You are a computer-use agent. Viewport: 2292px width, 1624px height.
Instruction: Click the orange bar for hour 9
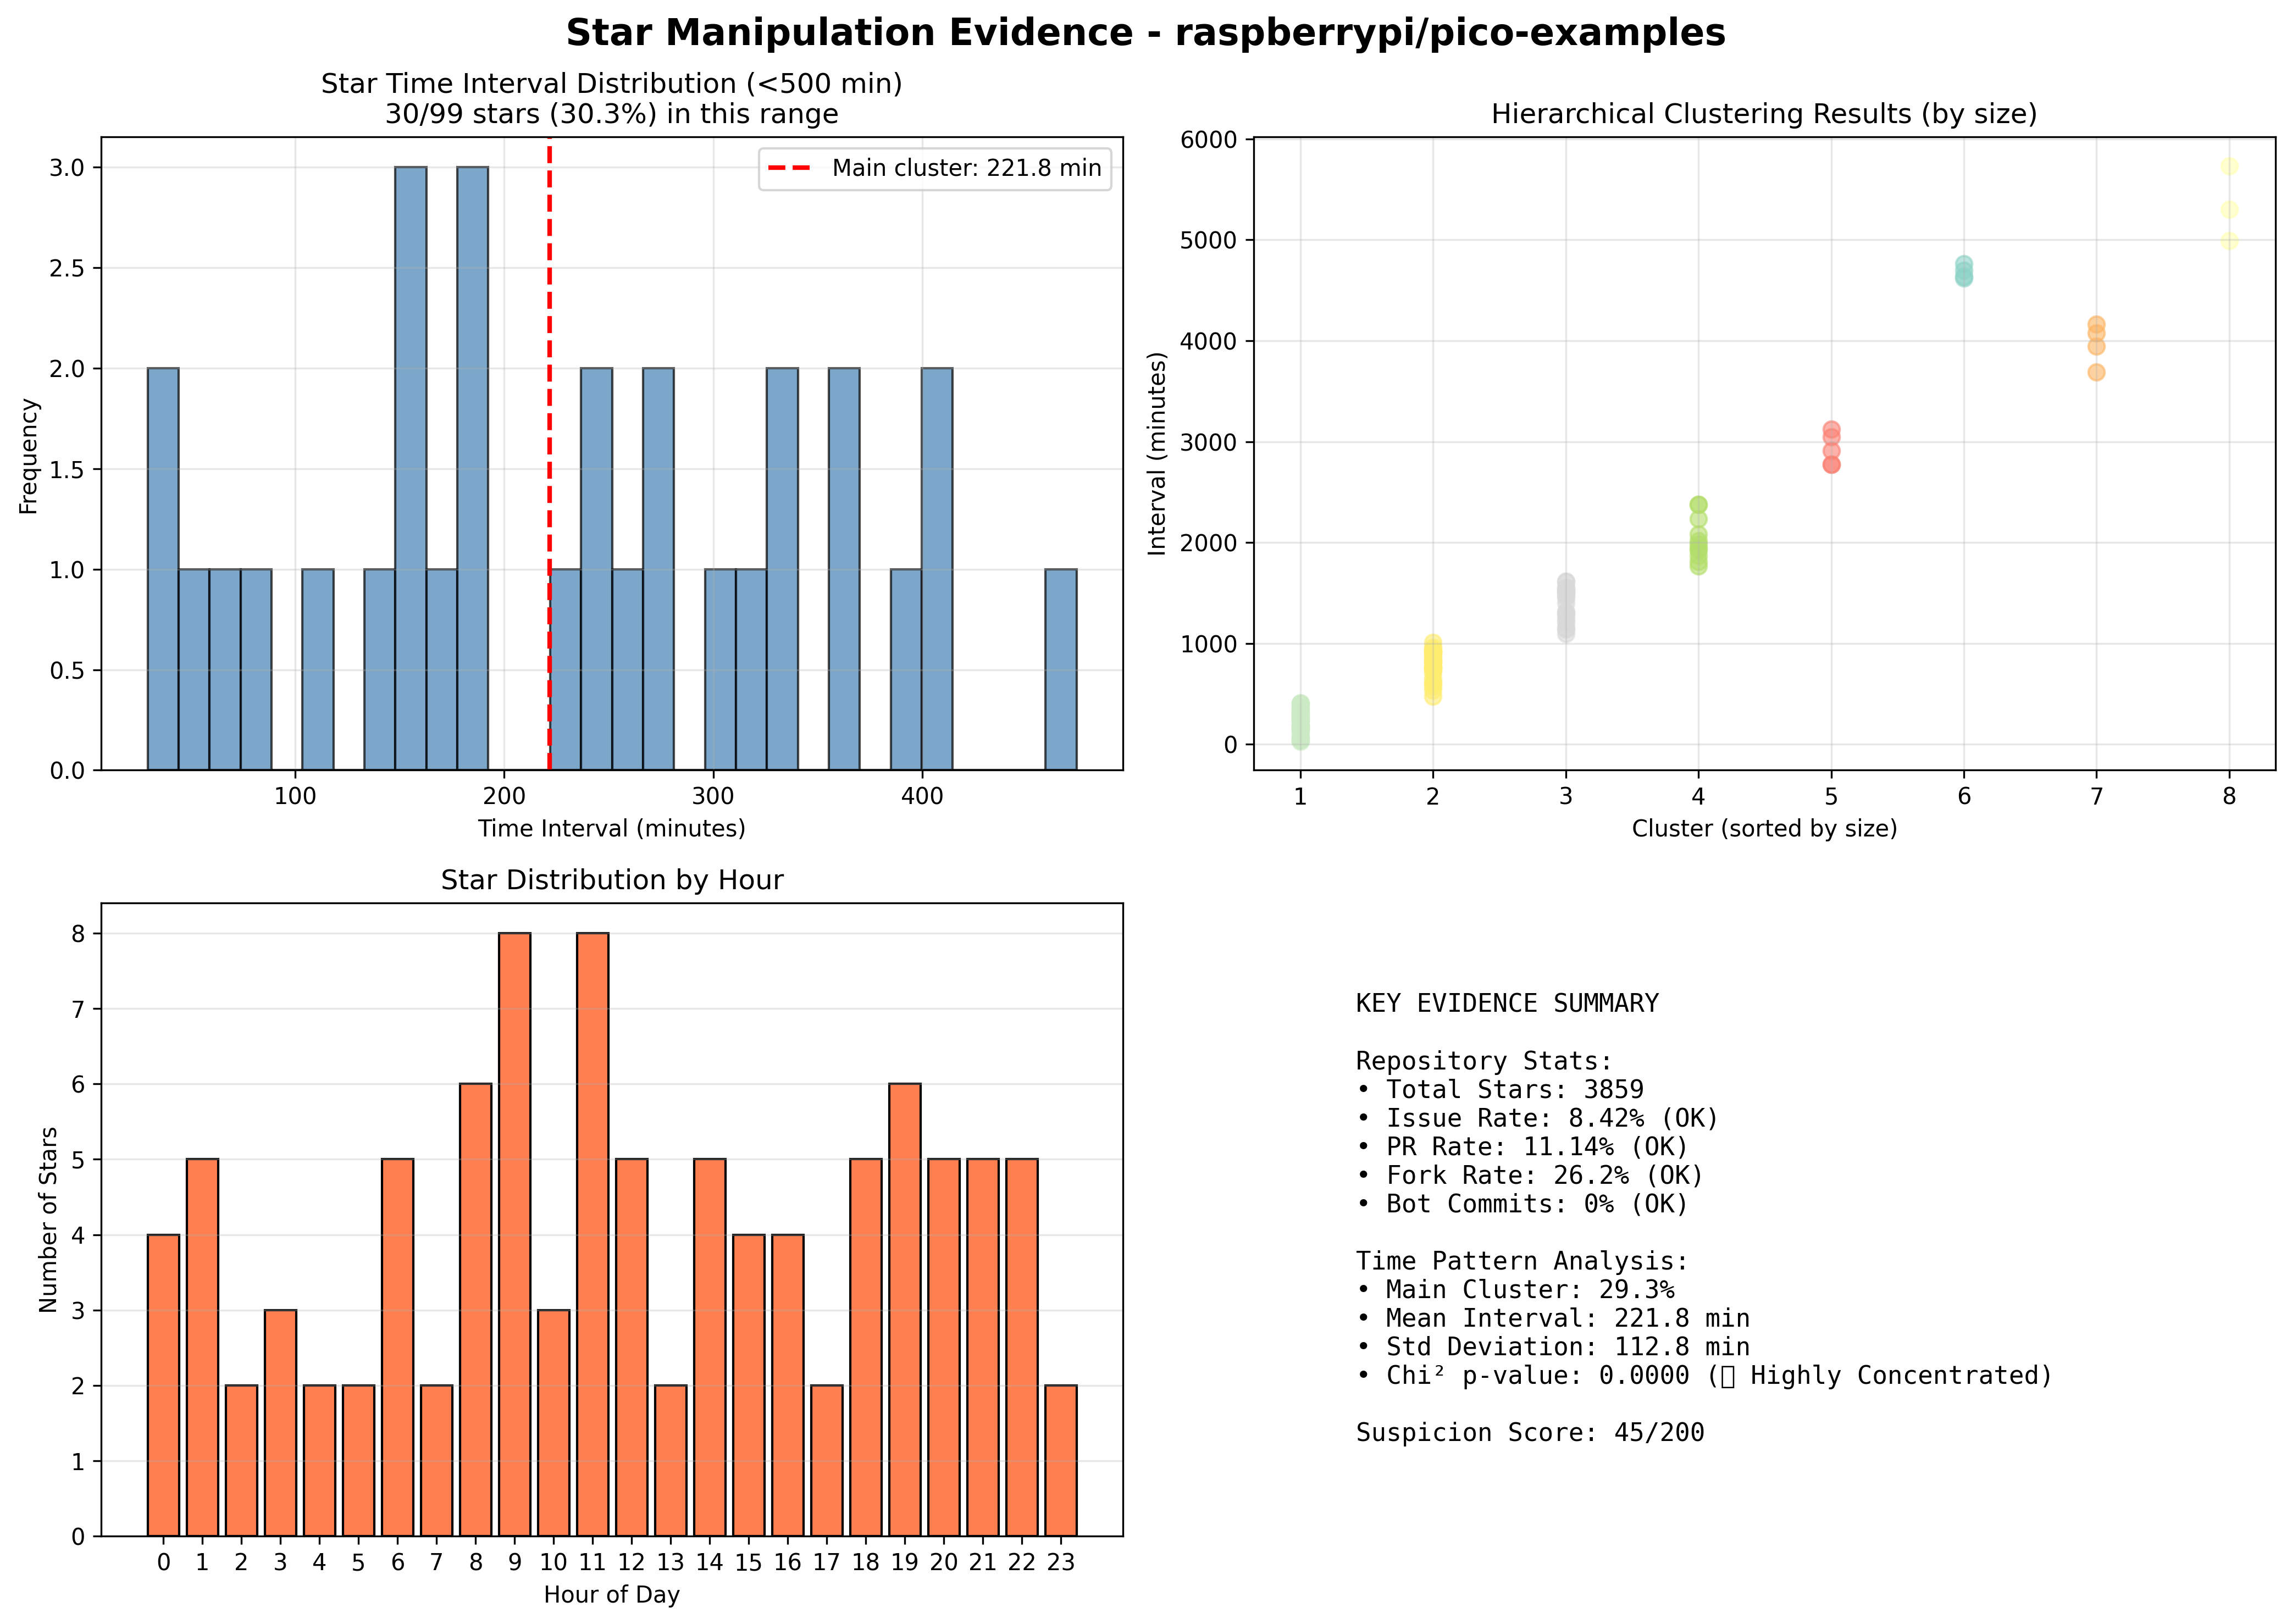pos(514,1234)
